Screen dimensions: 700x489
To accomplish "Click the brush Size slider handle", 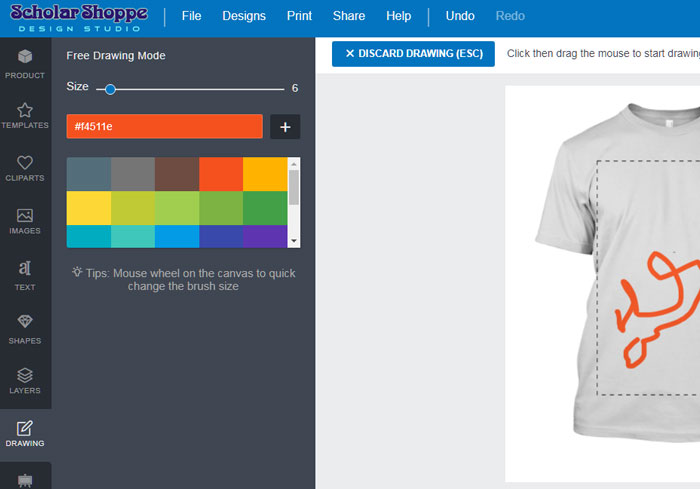I will click(110, 89).
